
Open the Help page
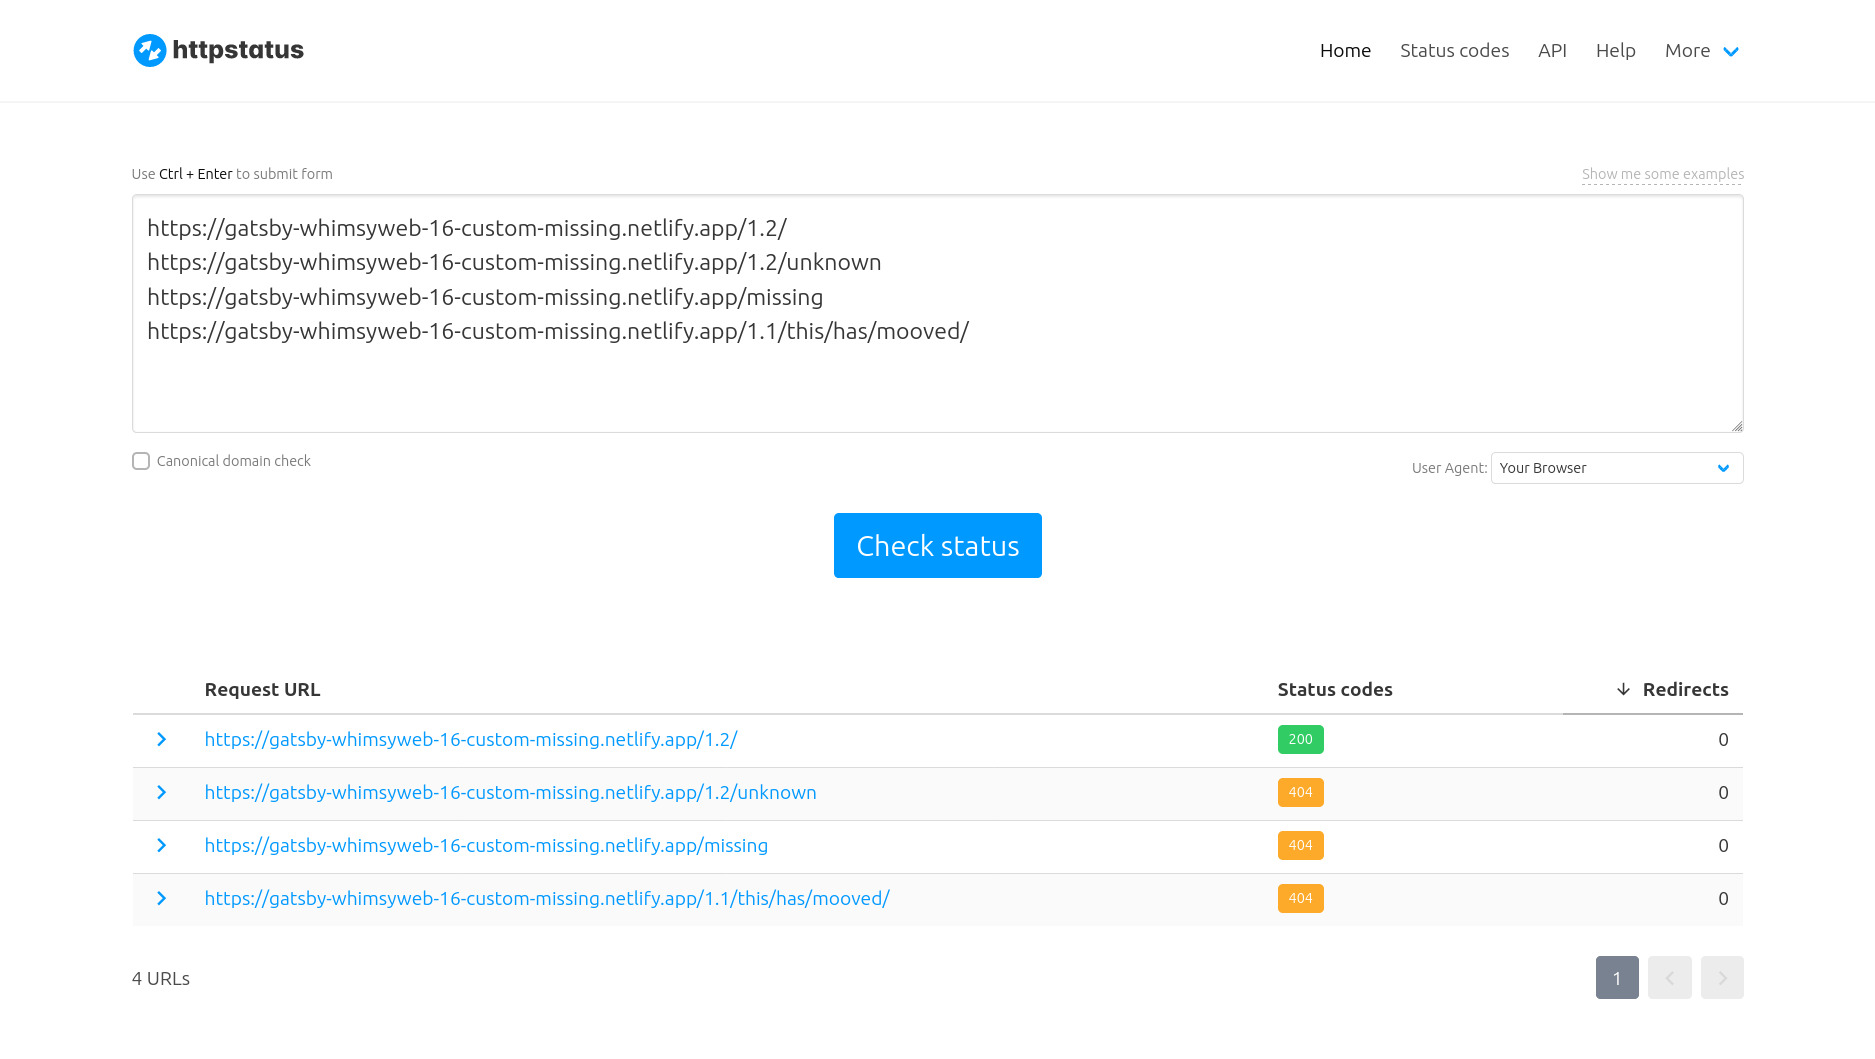click(1615, 51)
